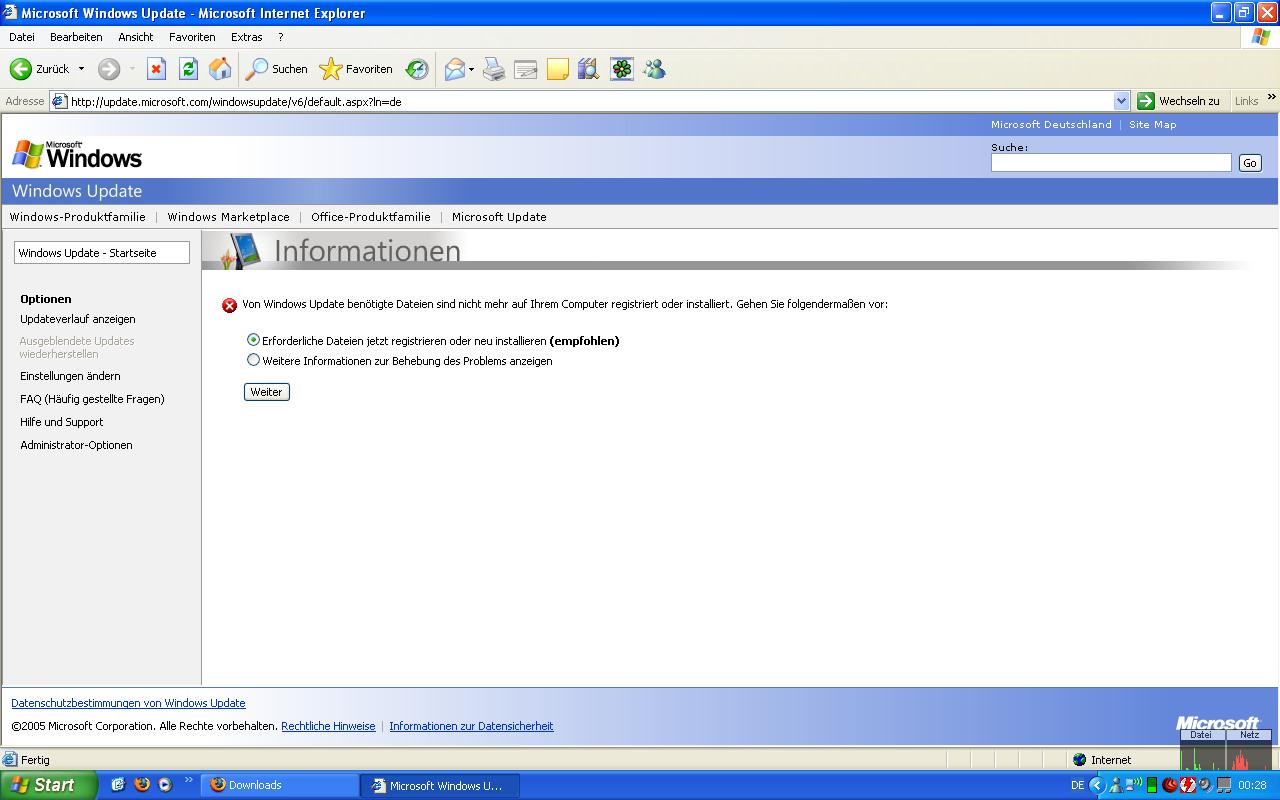Click the edit page toolbar icon
The image size is (1280, 800).
(526, 69)
